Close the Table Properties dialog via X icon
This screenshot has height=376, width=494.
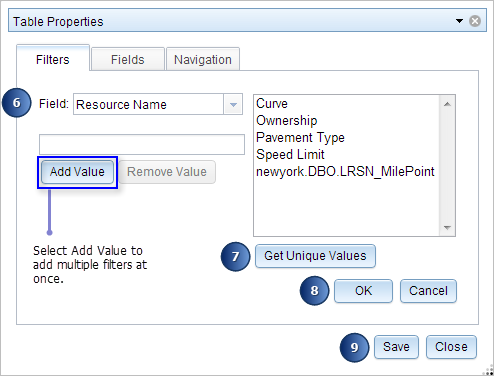pos(475,21)
